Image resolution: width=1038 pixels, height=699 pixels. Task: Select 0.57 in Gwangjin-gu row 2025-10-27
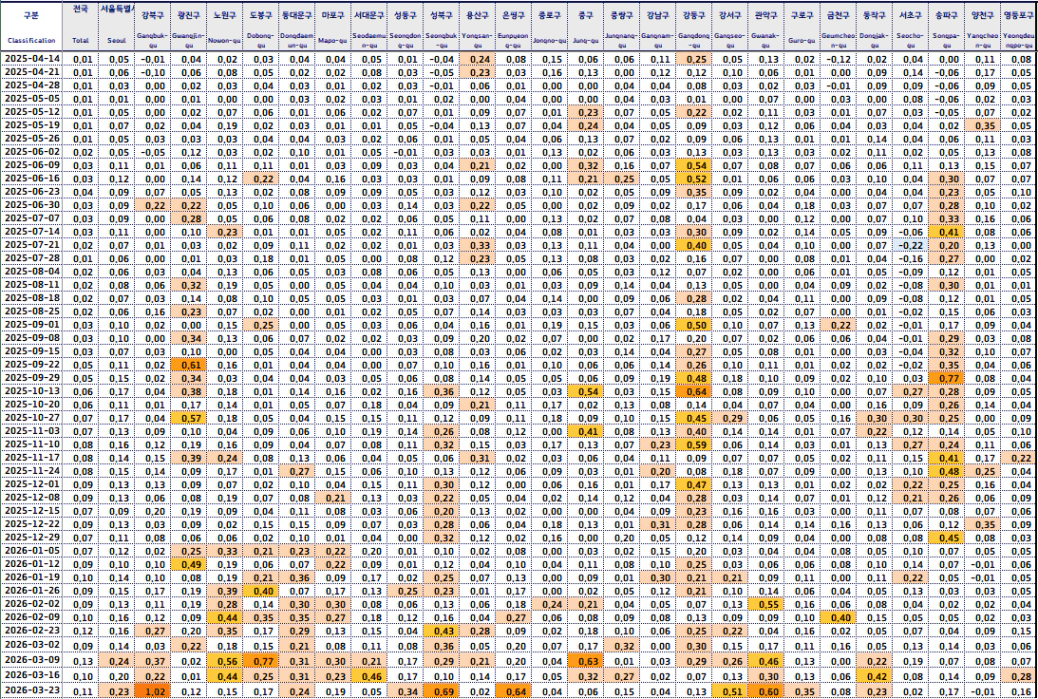188,418
